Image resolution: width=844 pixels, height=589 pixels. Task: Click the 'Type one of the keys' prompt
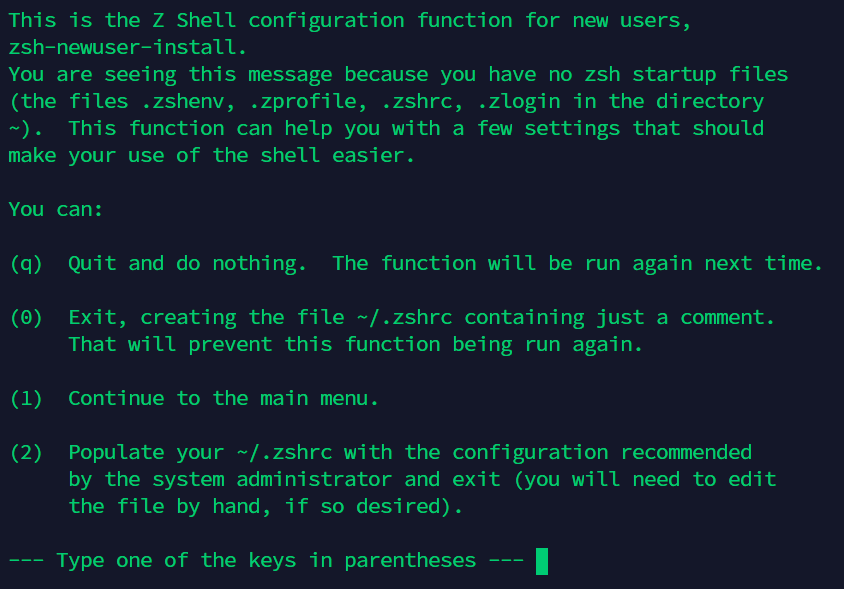(x=266, y=560)
